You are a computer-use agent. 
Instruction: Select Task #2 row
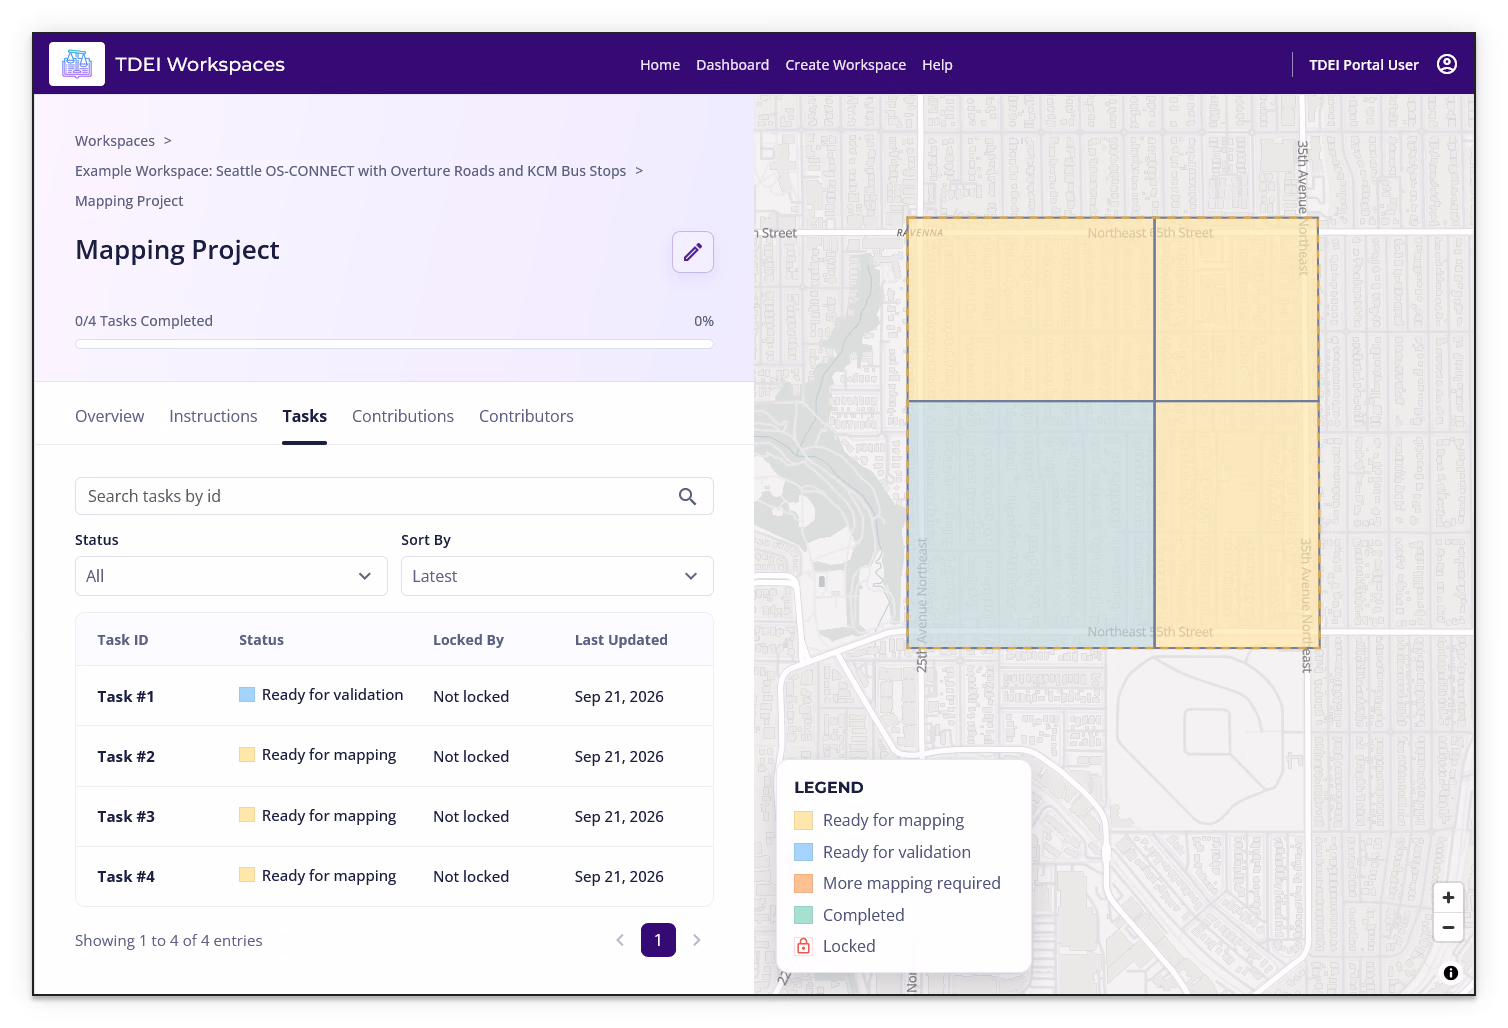pos(394,756)
